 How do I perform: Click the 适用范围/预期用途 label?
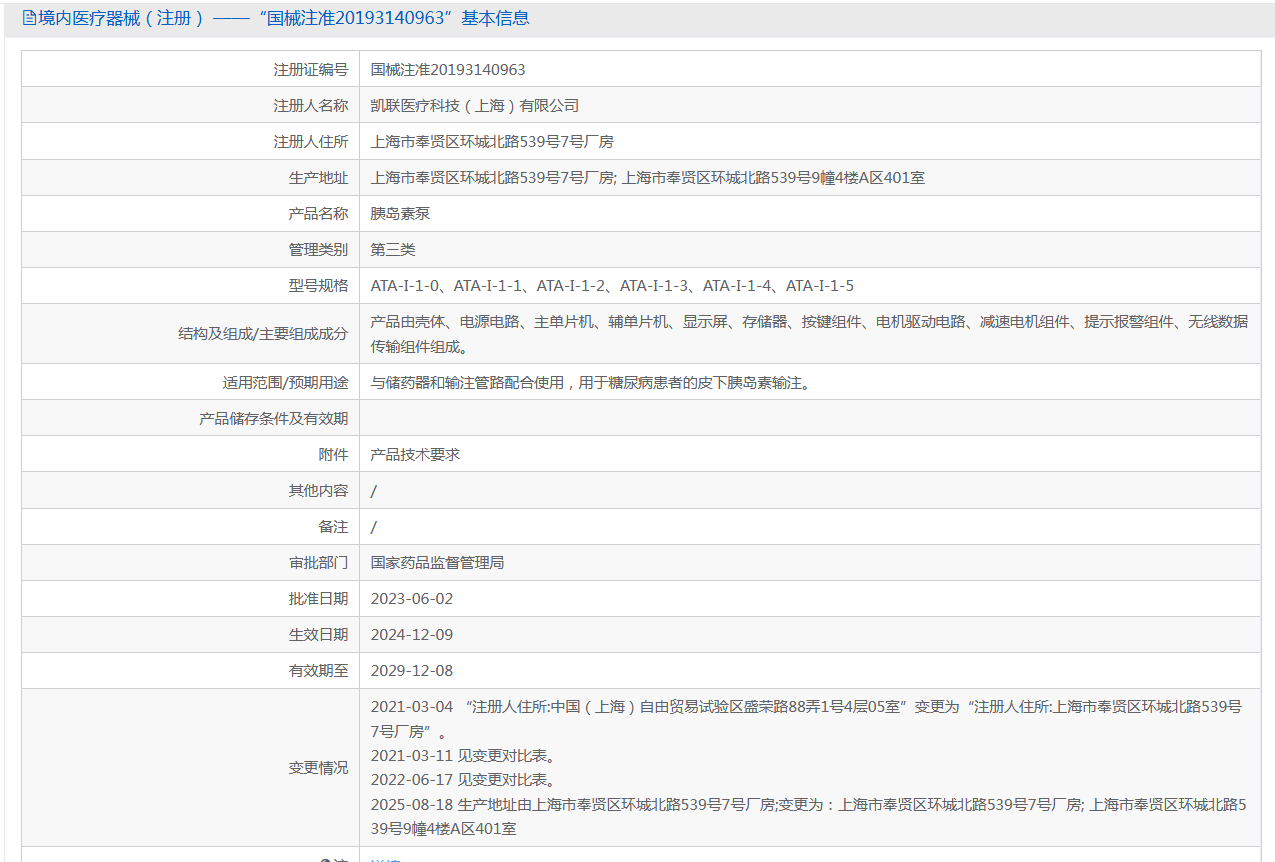coord(285,382)
